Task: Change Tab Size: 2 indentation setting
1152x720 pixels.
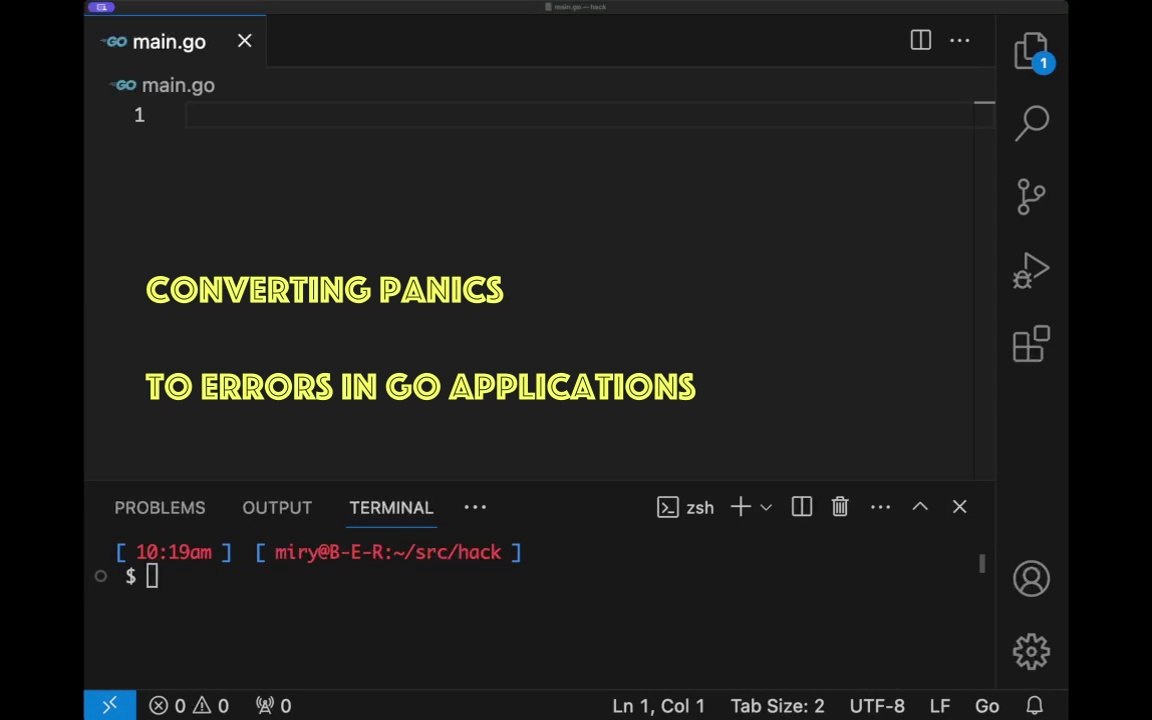Action: [777, 706]
